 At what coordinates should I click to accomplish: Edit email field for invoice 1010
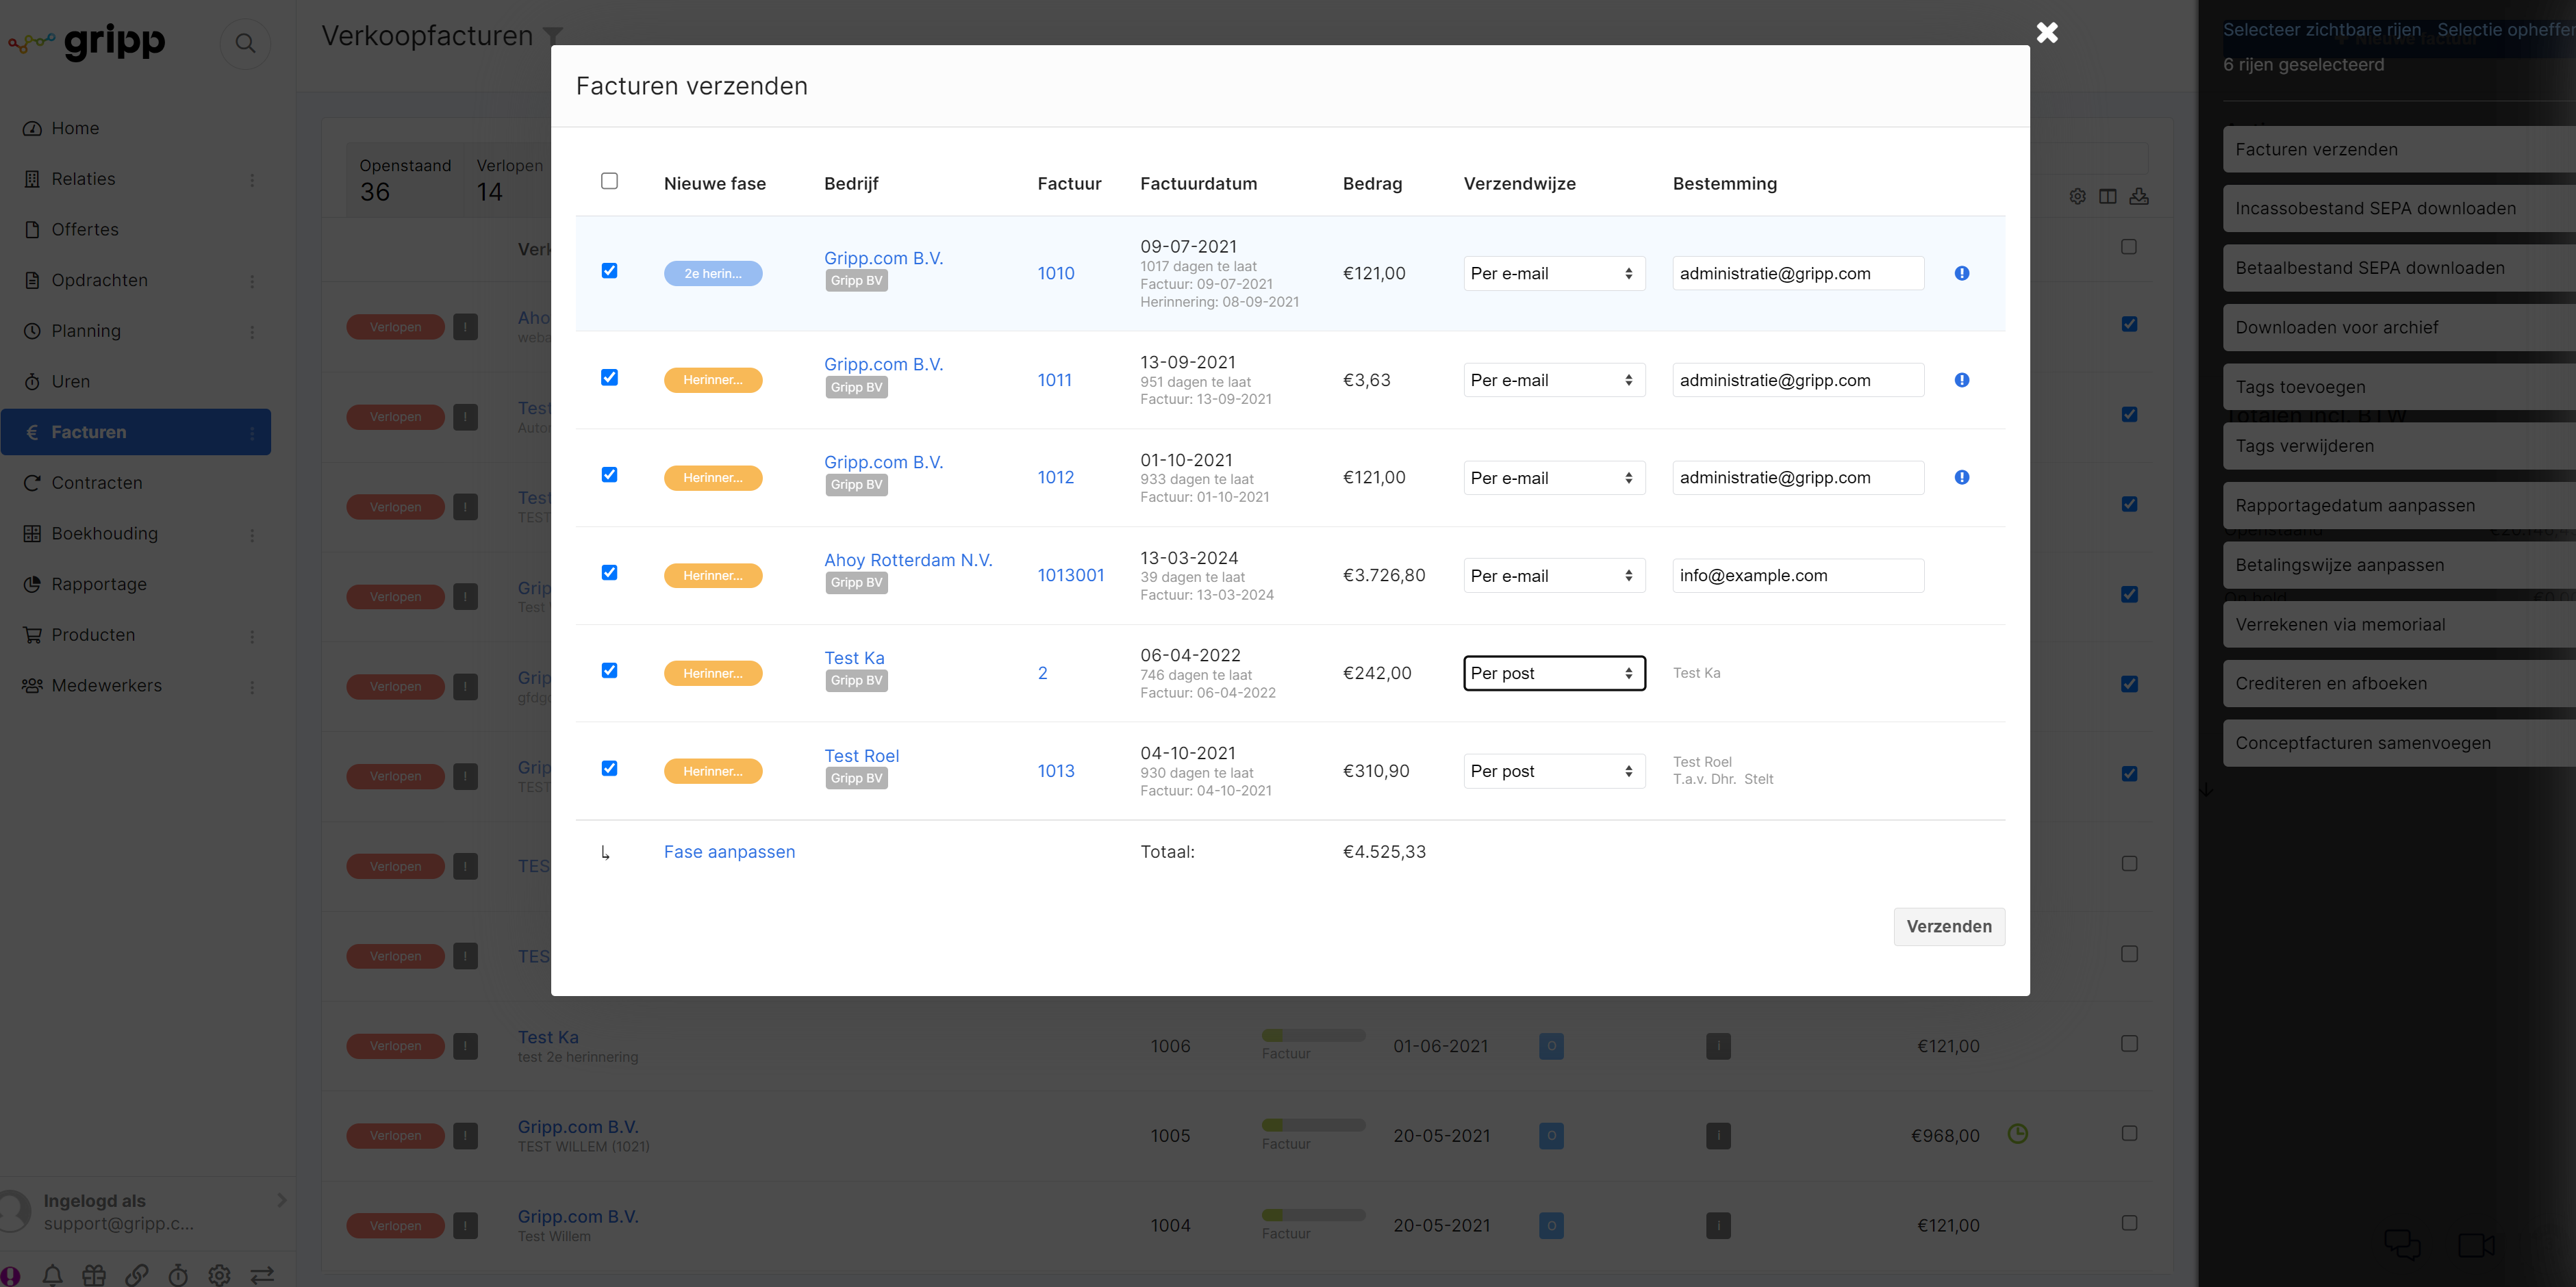point(1797,273)
